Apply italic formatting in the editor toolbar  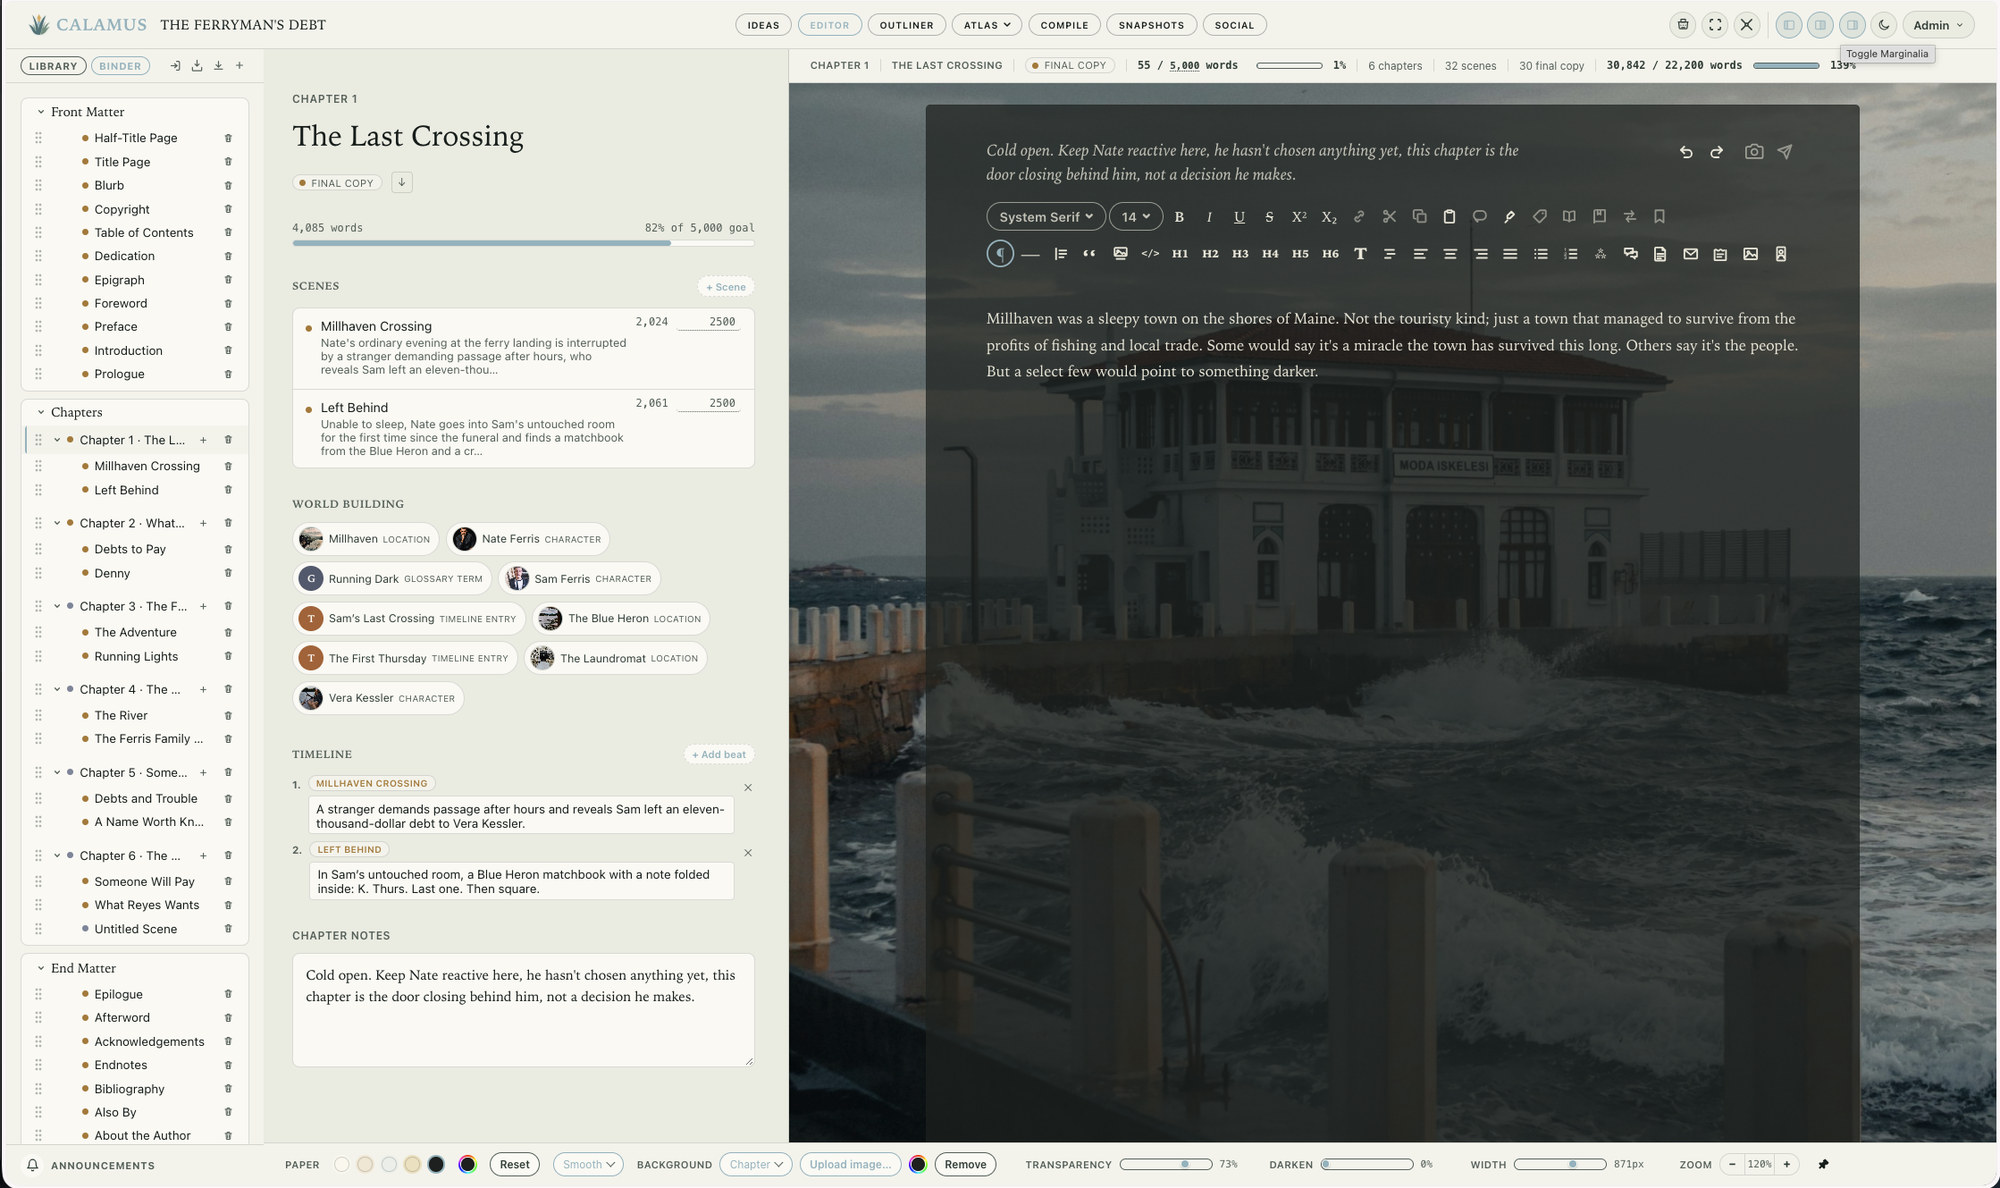1209,217
